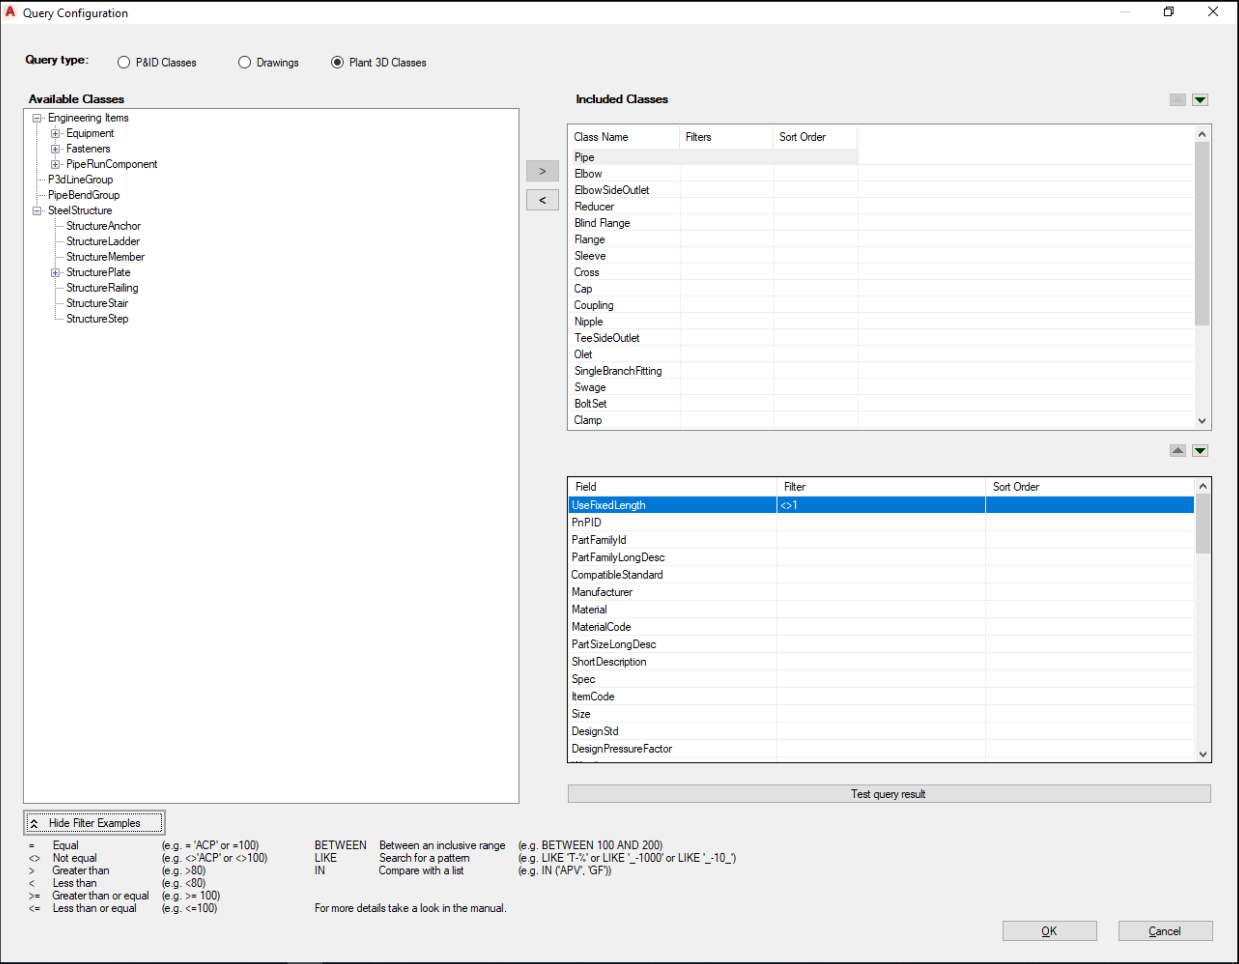Add selected class with the right arrow button
Screen dimensions: 1239x964
point(542,171)
